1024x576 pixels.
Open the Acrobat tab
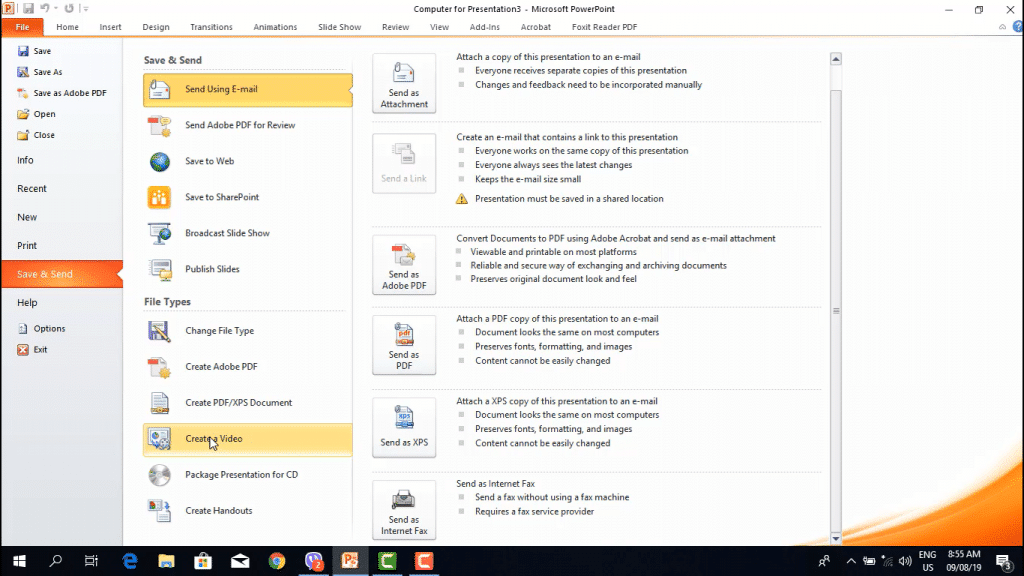pyautogui.click(x=536, y=27)
